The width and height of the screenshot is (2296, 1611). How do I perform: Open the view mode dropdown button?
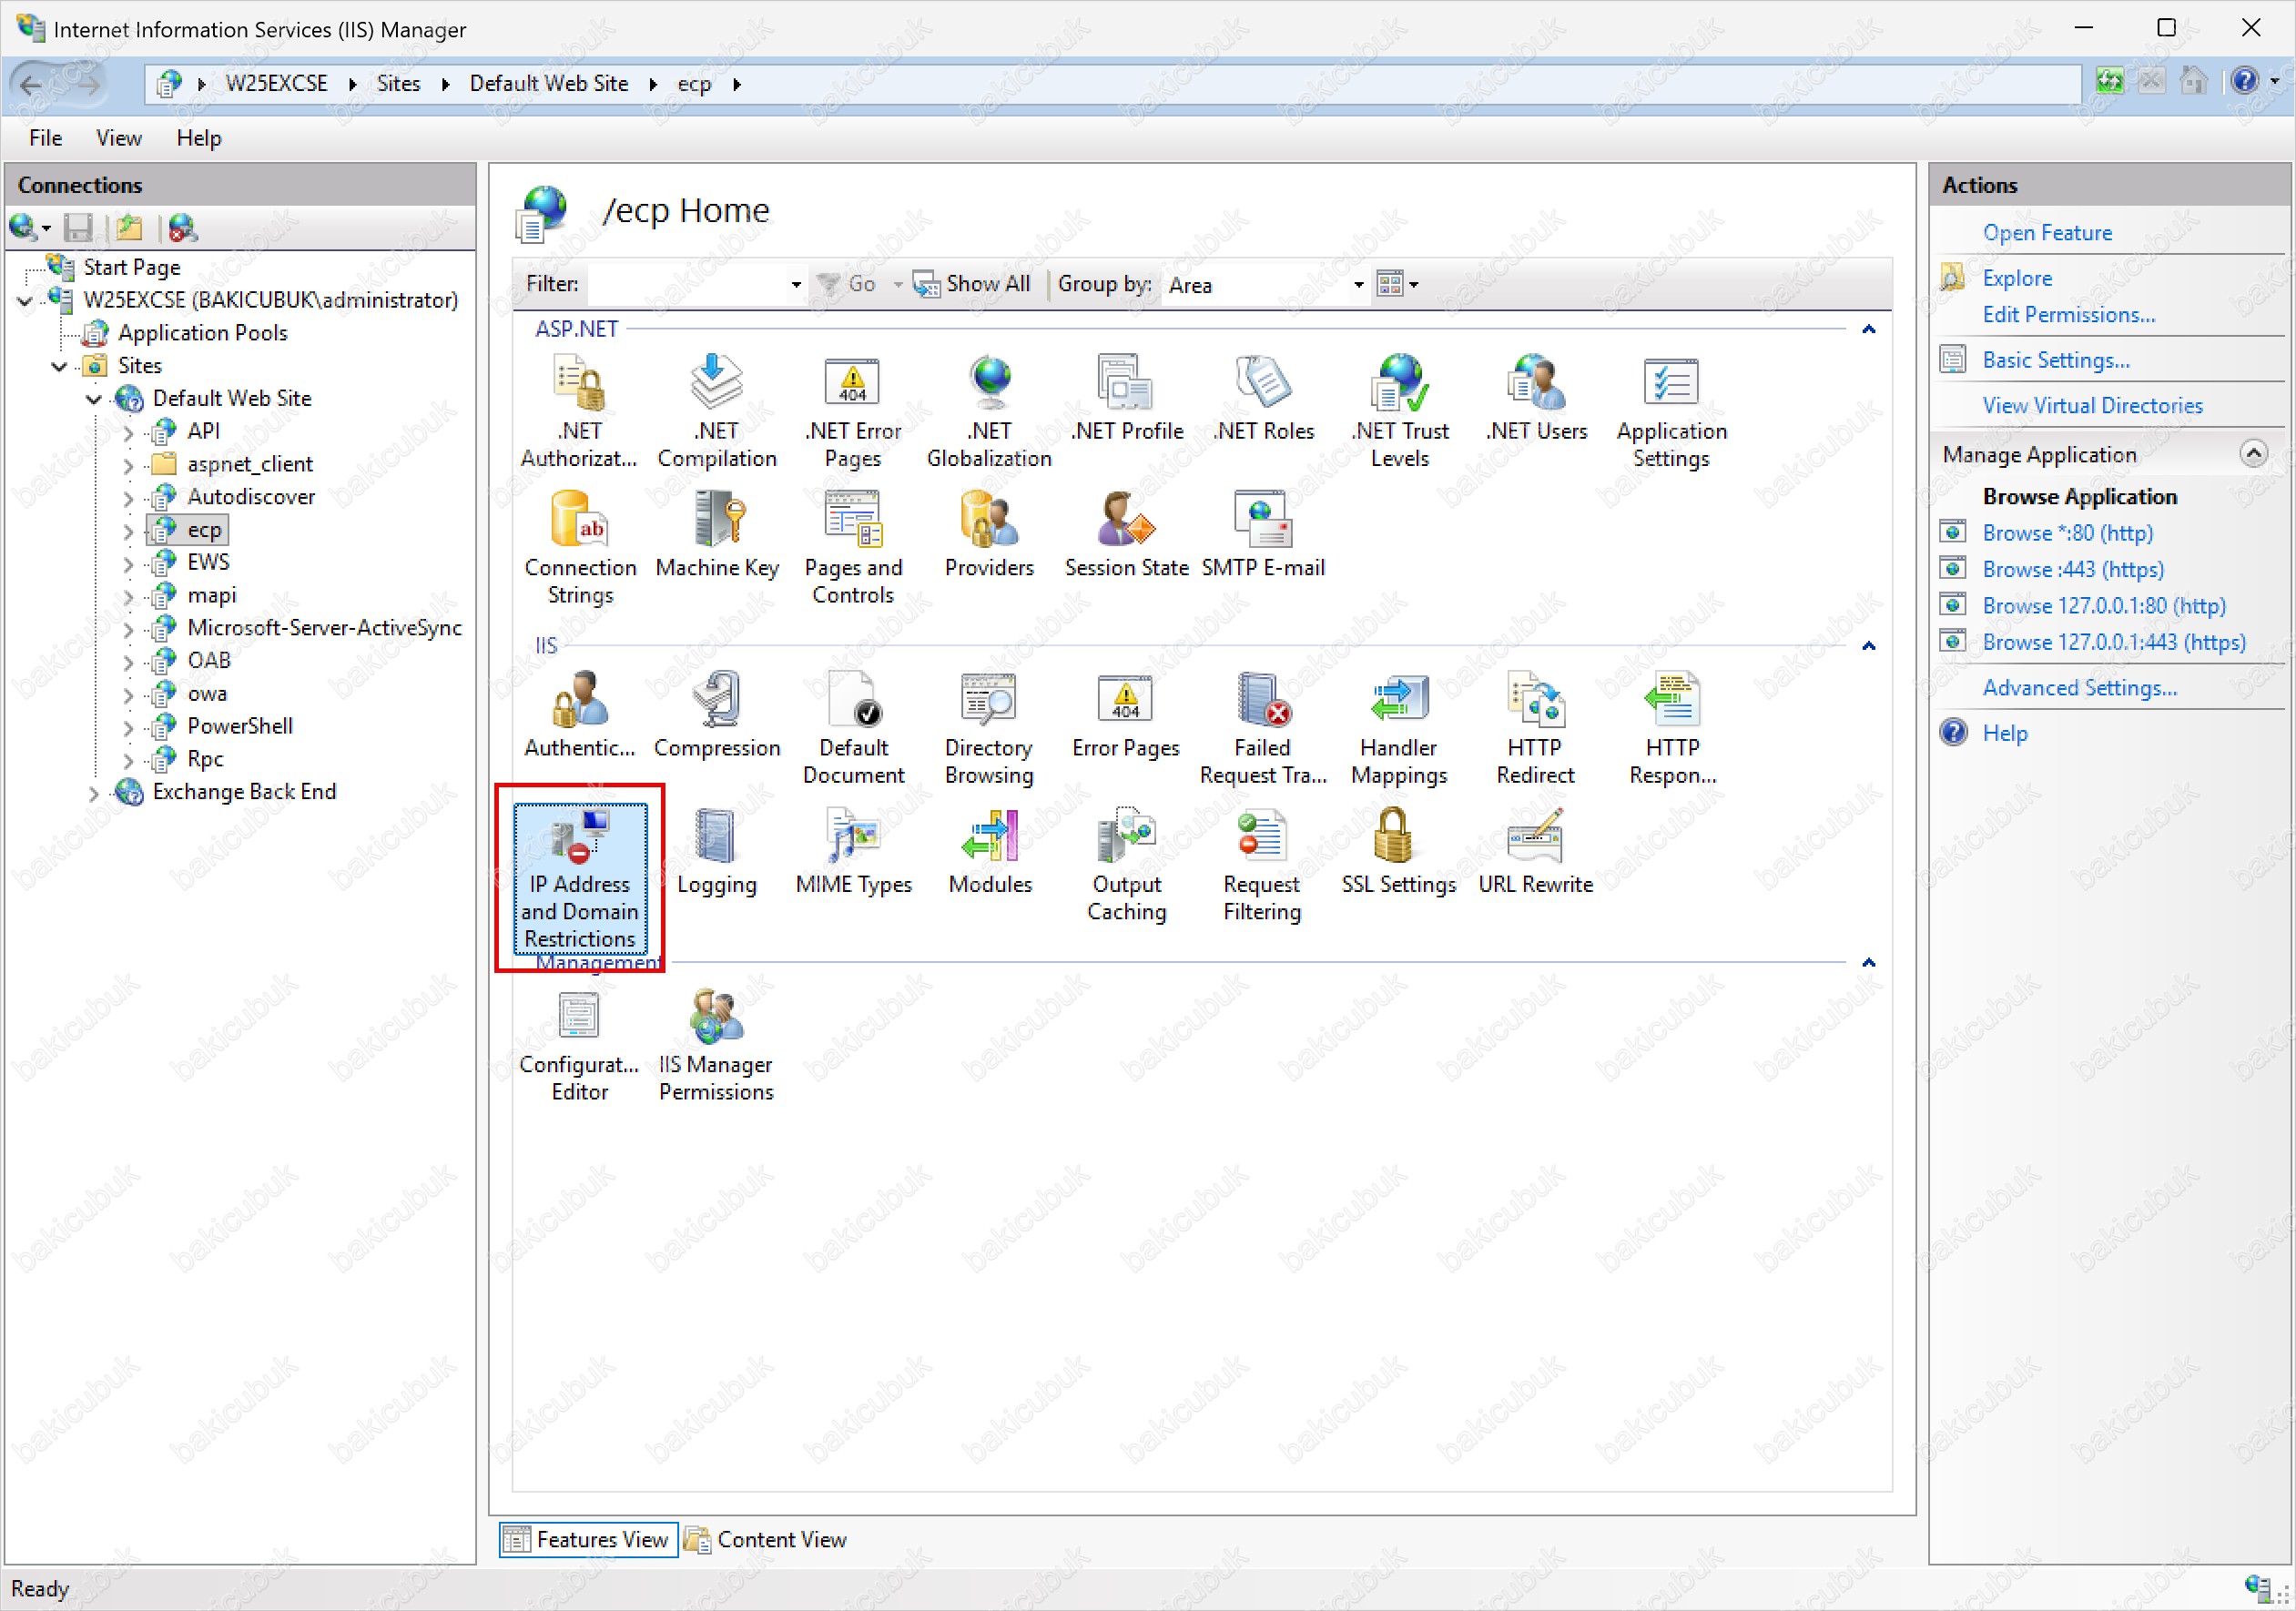1398,284
